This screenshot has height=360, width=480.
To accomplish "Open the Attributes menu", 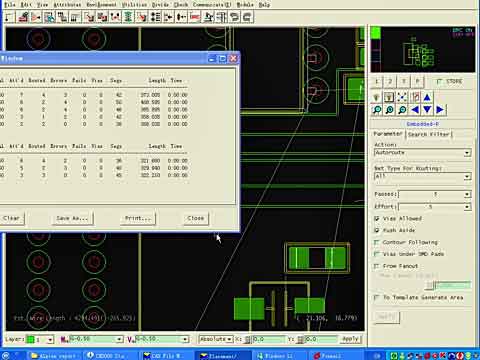I will 67,5.
